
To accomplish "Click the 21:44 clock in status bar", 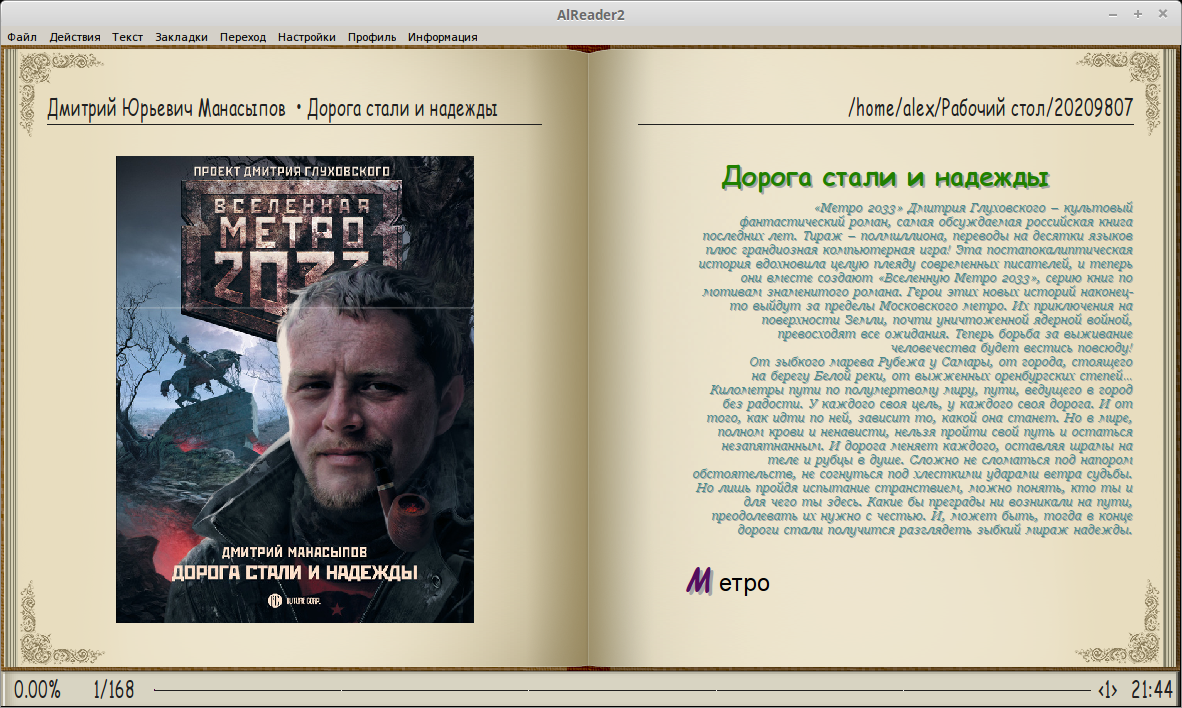I will (x=1151, y=690).
